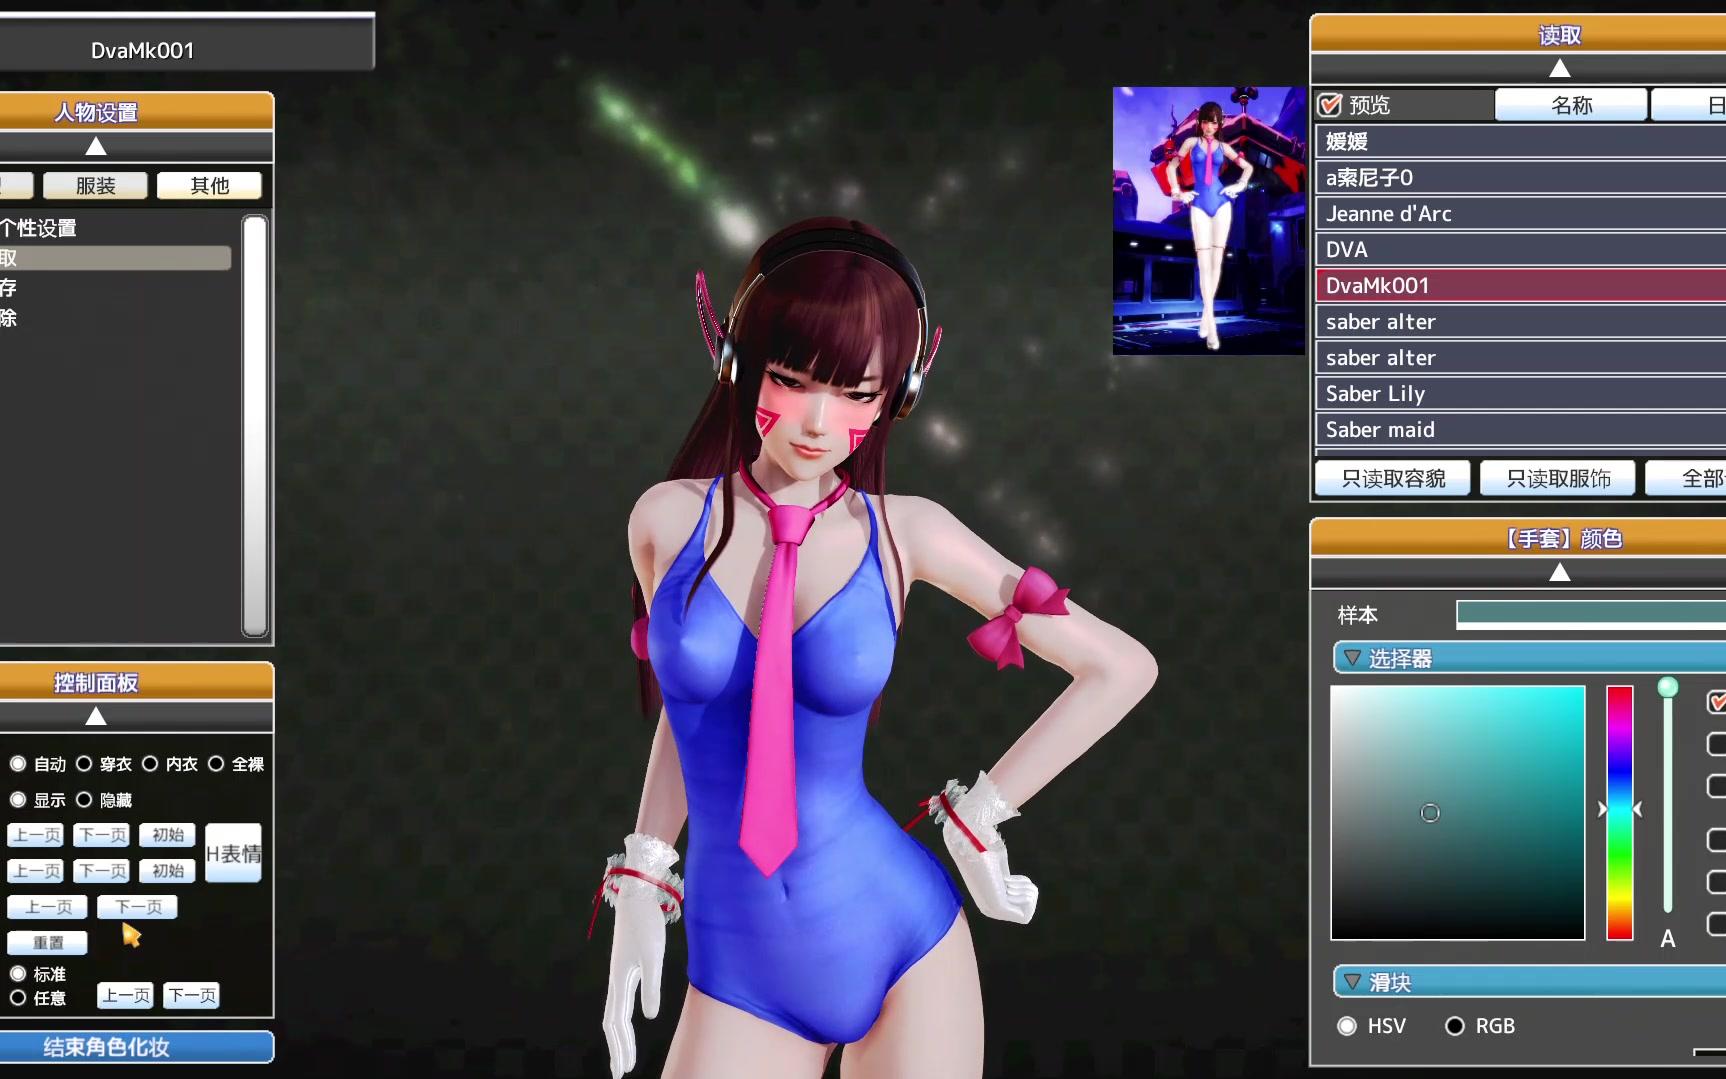This screenshot has width=1726, height=1079.
Task: Toggle the 预览 preview checkbox
Action: tap(1330, 105)
